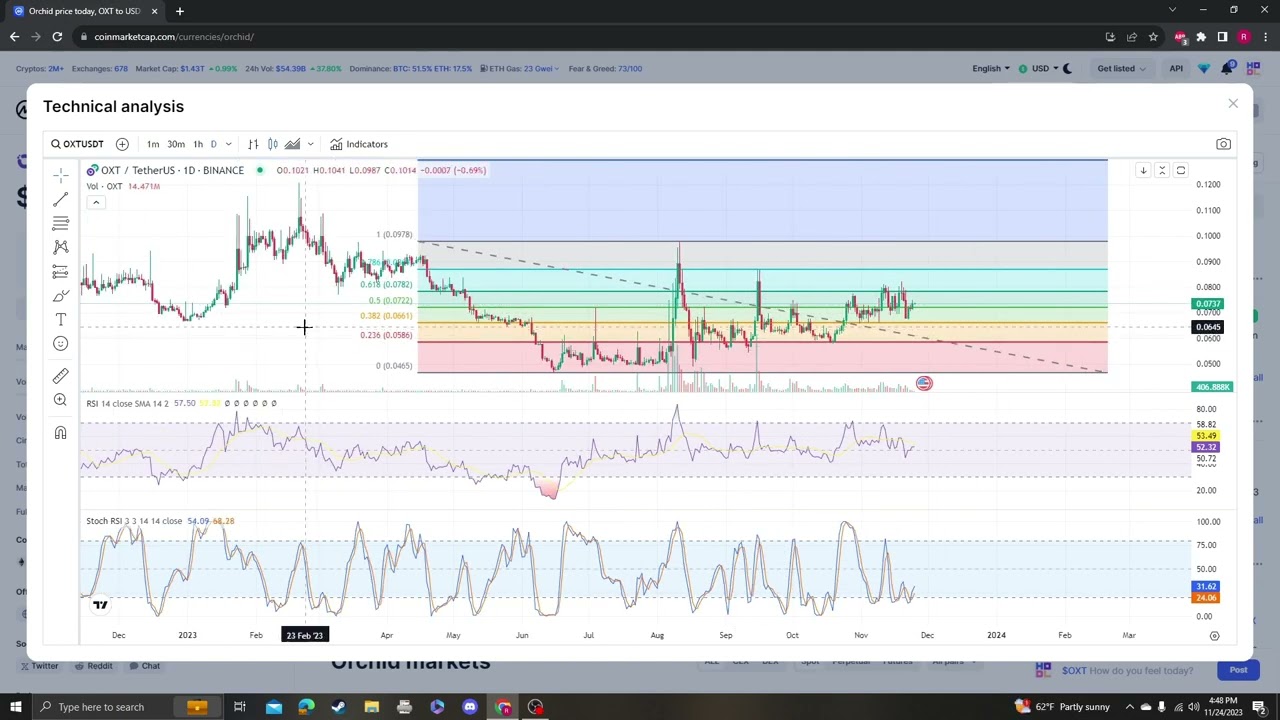Click the green 0.0737 current price label

(1208, 304)
